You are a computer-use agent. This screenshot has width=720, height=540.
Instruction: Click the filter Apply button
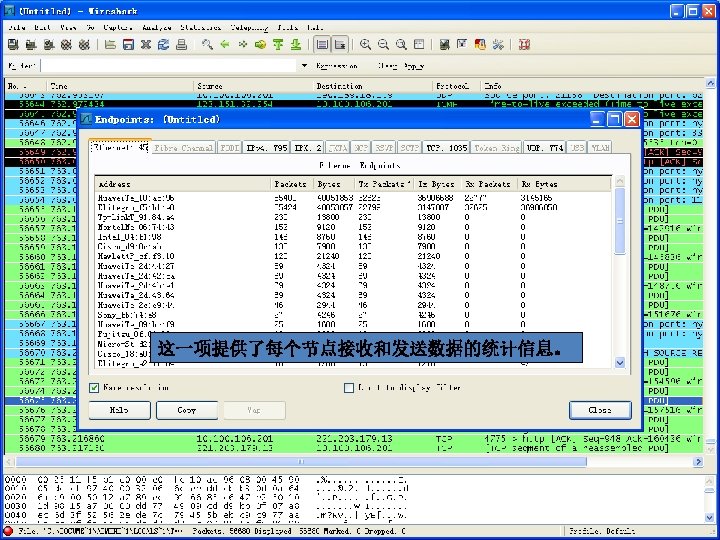pyautogui.click(x=414, y=66)
